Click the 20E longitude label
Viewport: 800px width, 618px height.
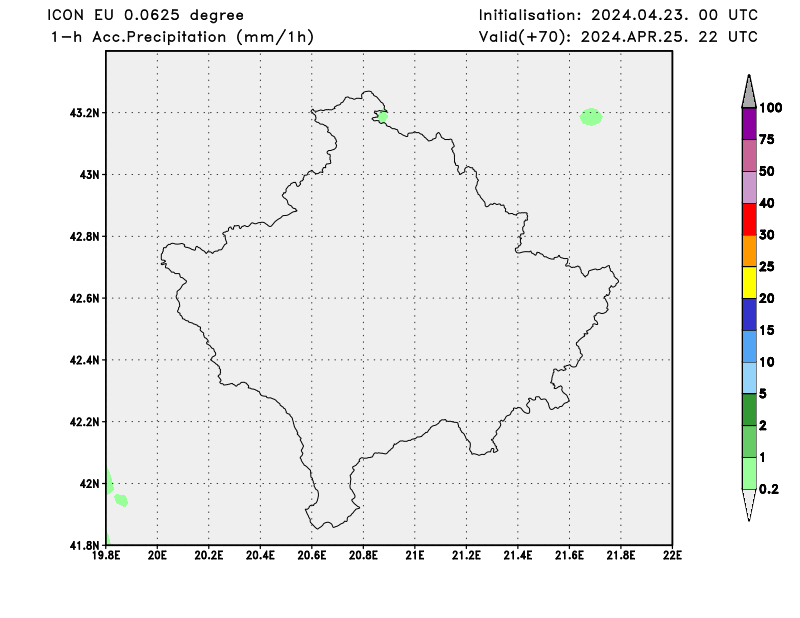pyautogui.click(x=157, y=555)
